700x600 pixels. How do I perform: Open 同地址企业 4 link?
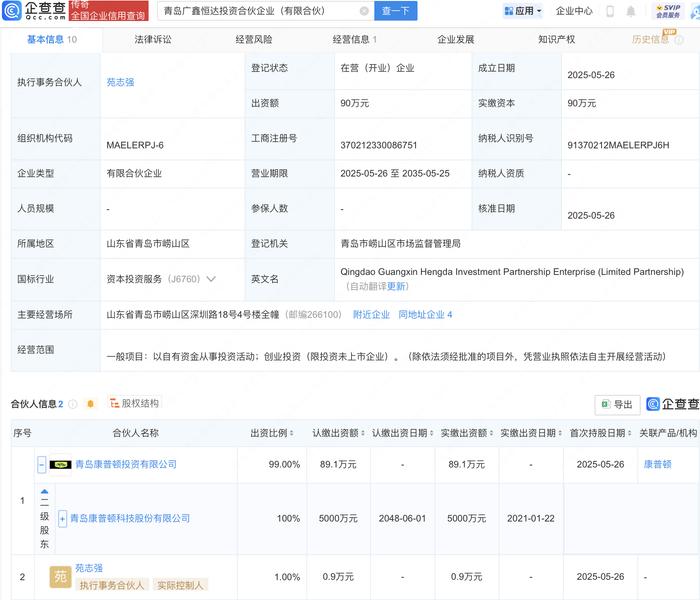425,315
